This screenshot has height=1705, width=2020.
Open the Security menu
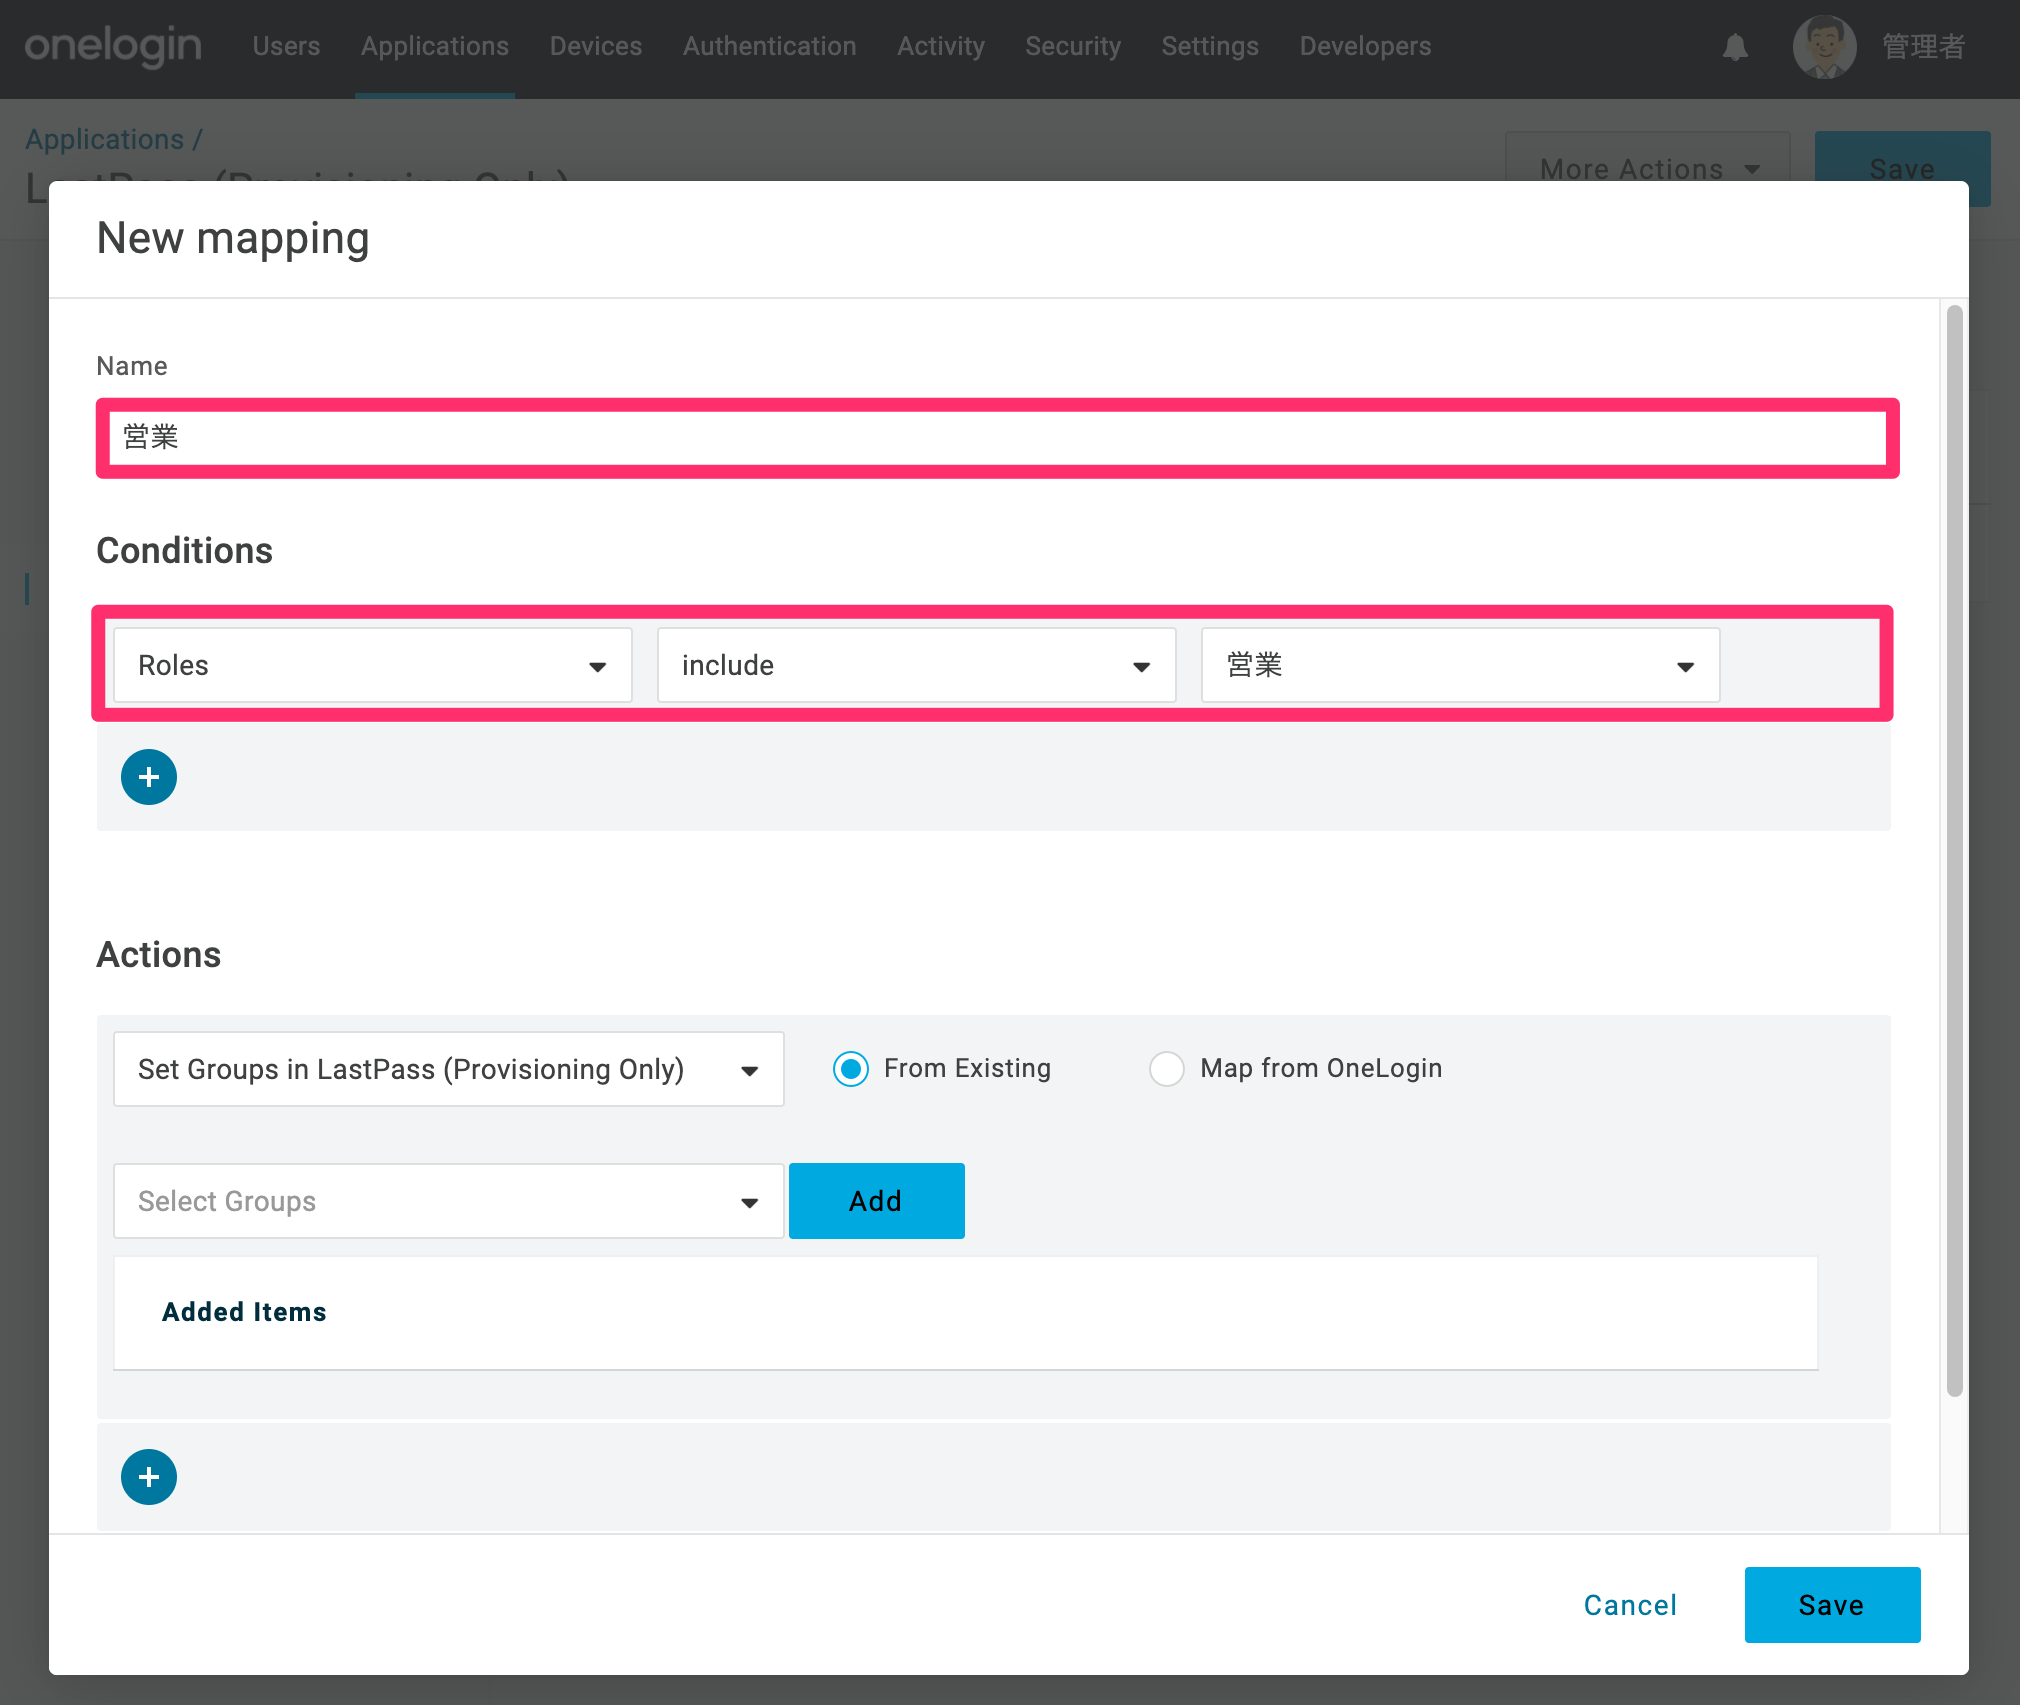point(1073,46)
